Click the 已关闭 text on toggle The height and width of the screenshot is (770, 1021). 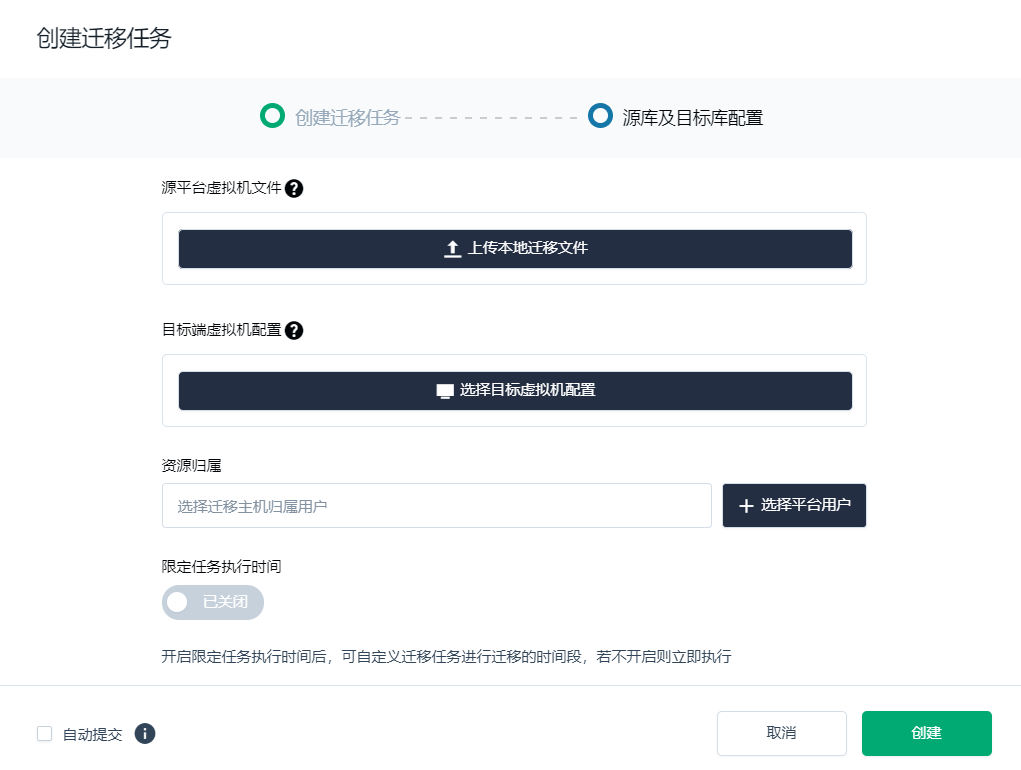pos(225,602)
